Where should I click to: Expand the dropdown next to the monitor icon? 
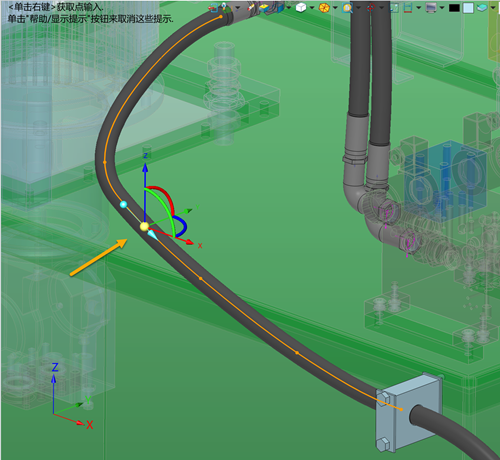click(x=442, y=7)
